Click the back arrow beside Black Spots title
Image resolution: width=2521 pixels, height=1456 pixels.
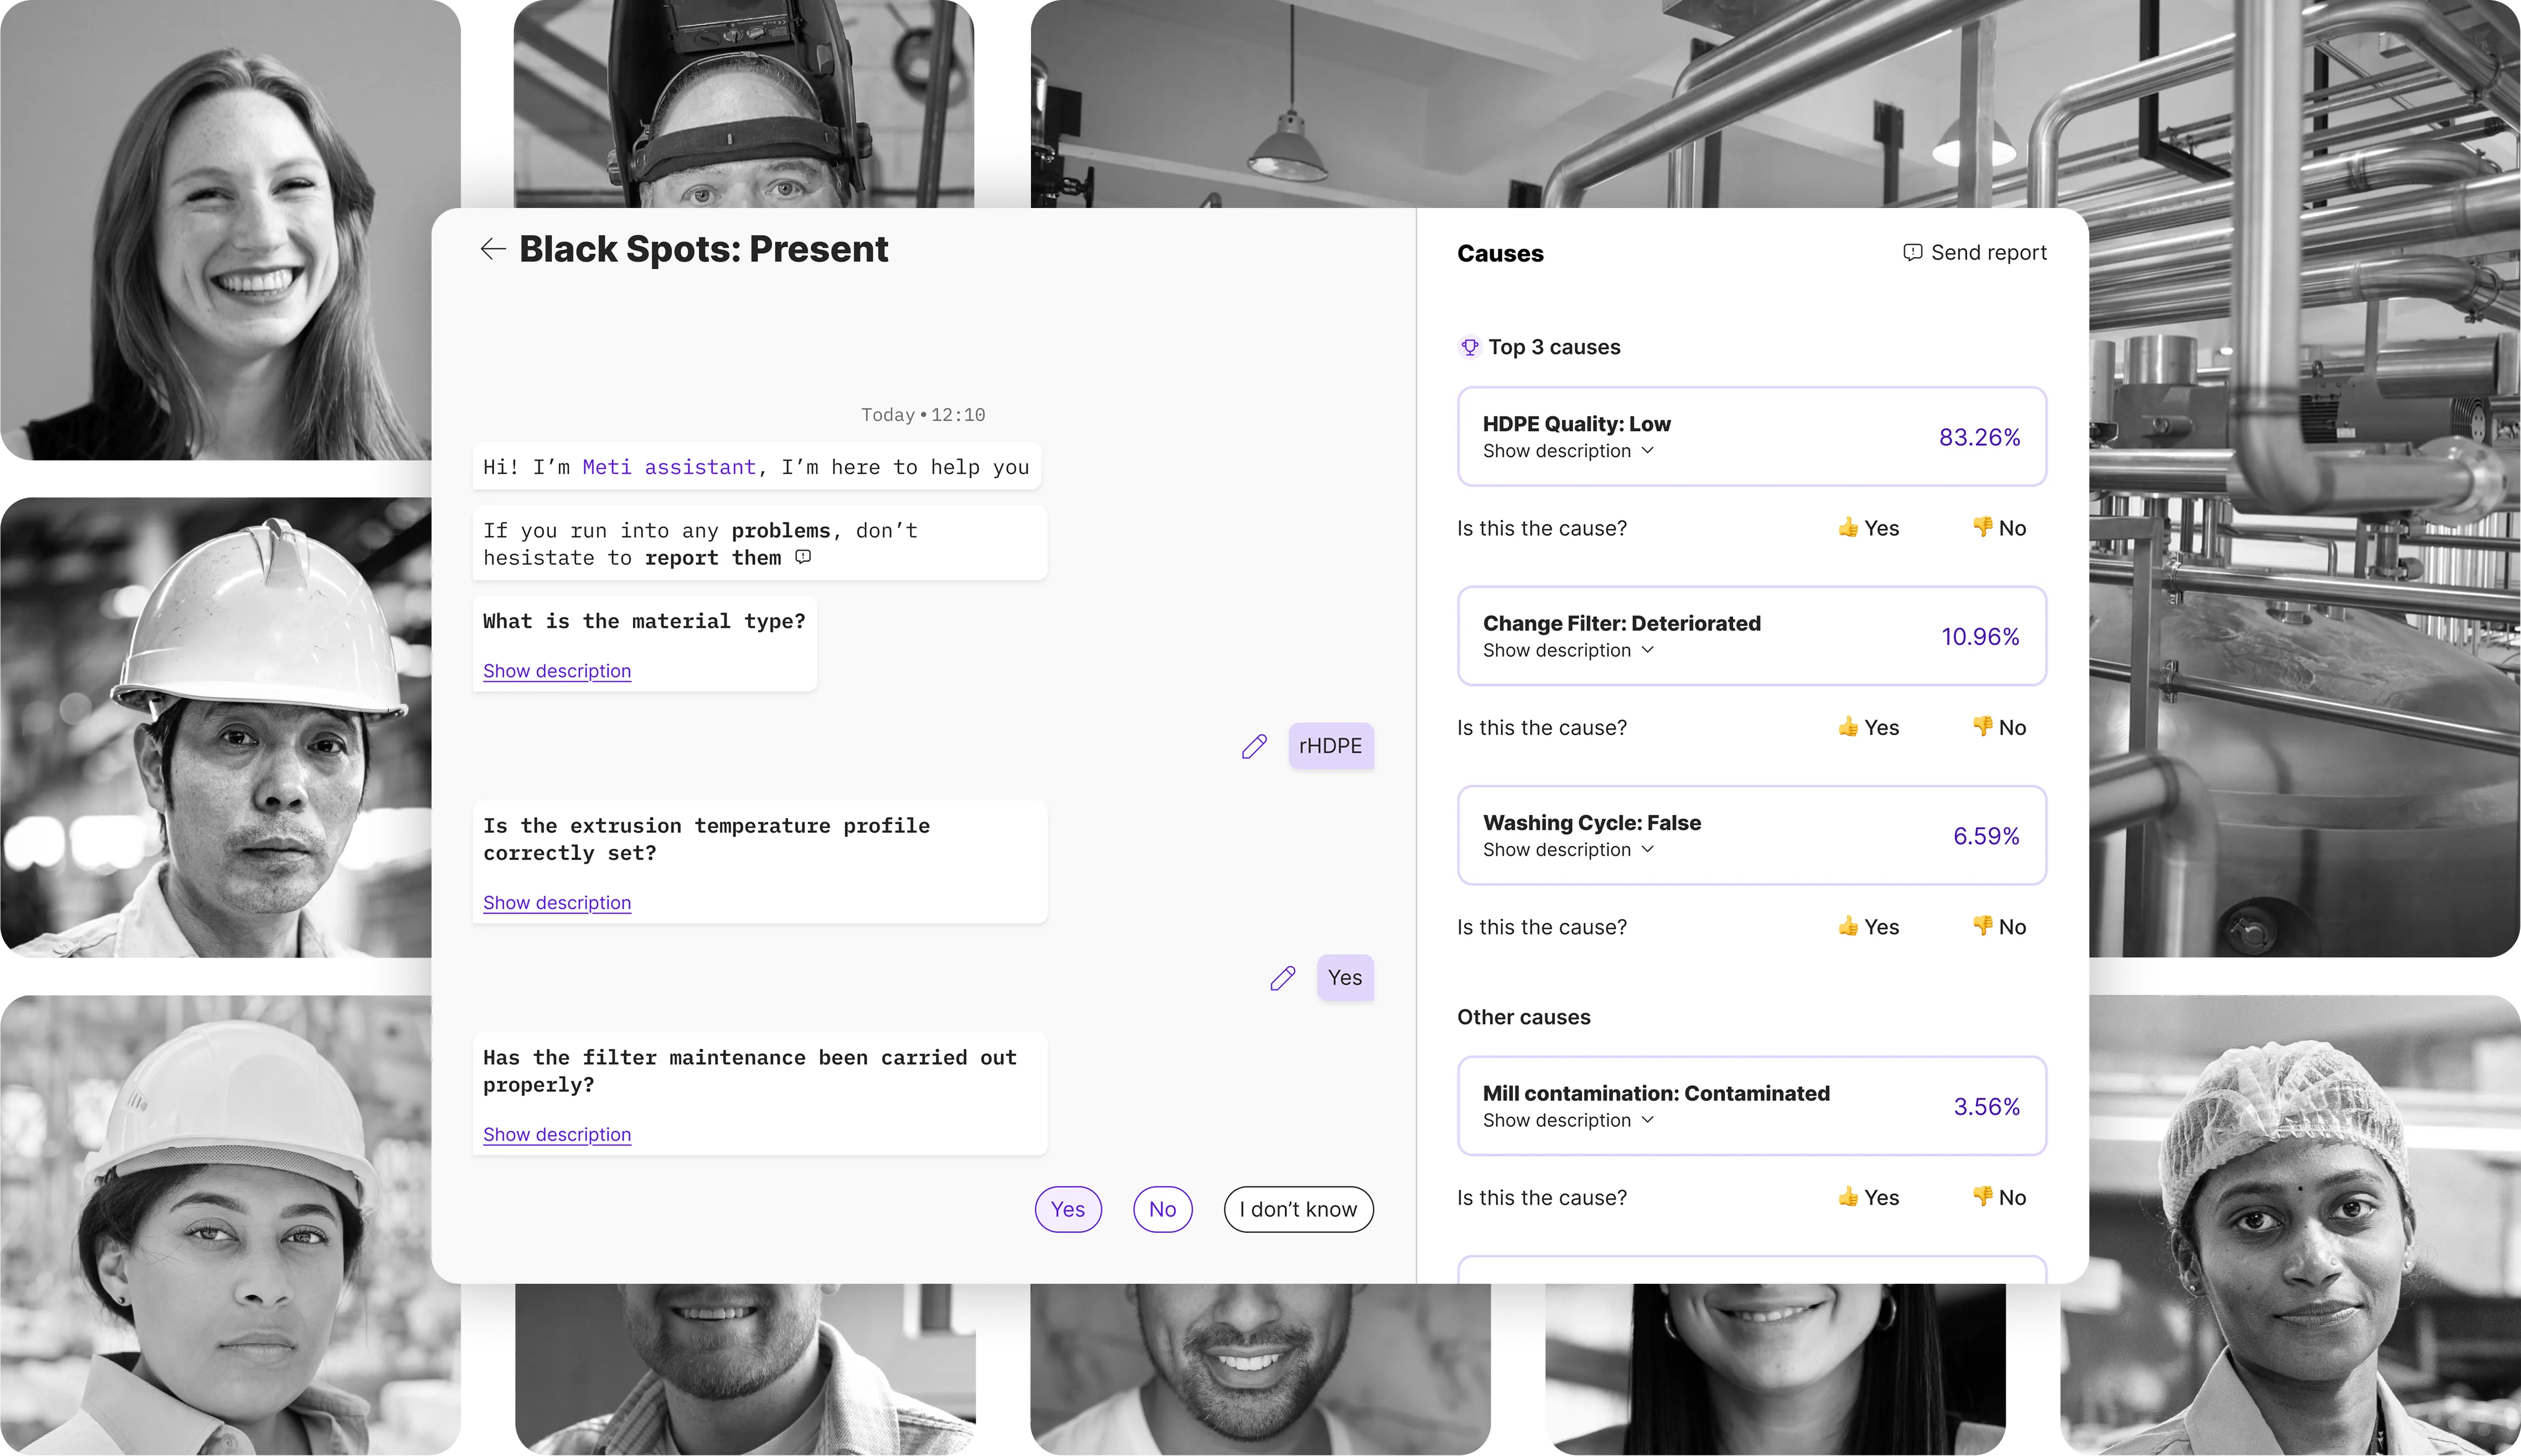coord(492,249)
